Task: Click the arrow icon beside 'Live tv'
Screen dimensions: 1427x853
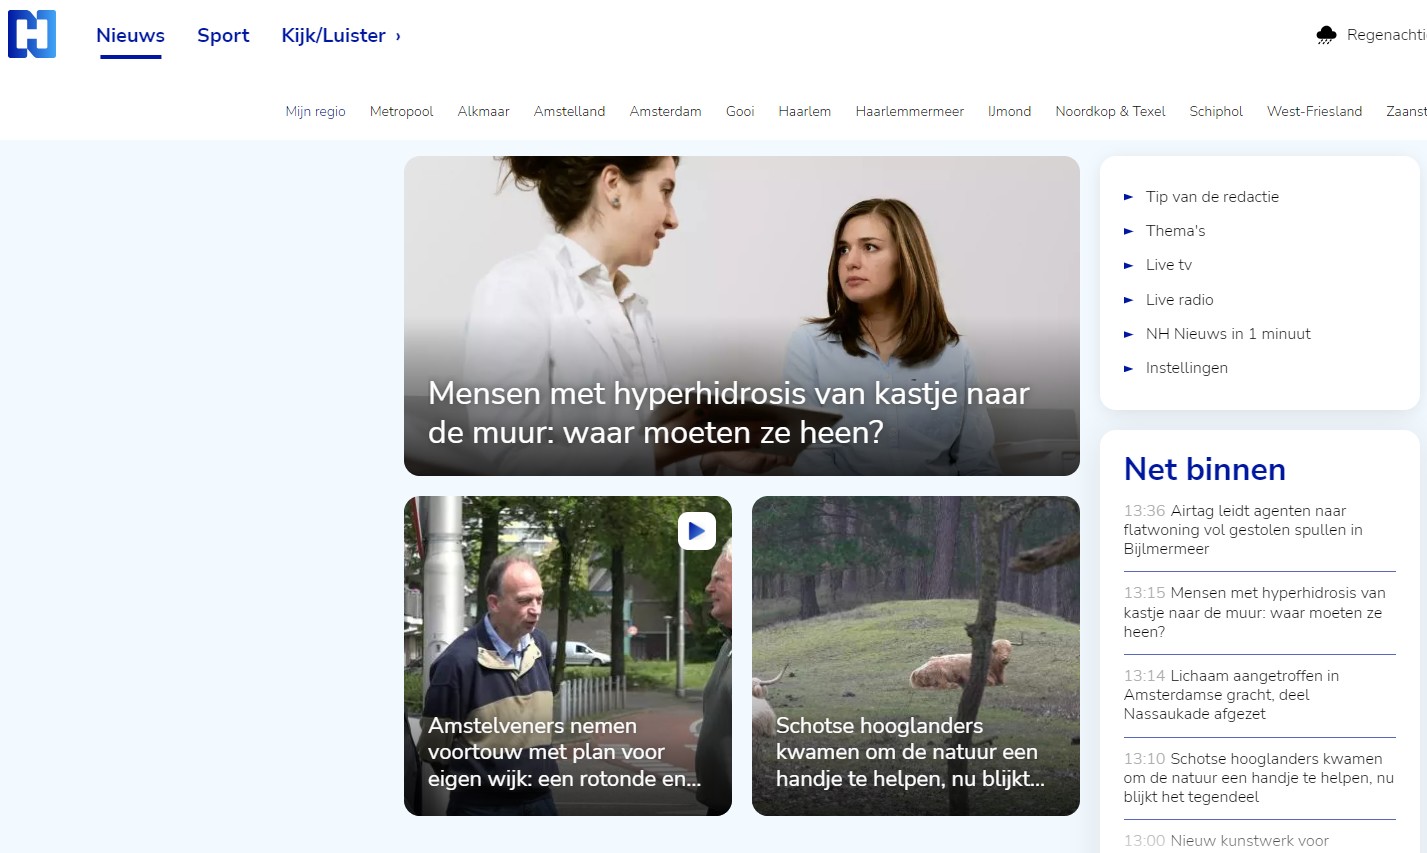Action: point(1129,265)
